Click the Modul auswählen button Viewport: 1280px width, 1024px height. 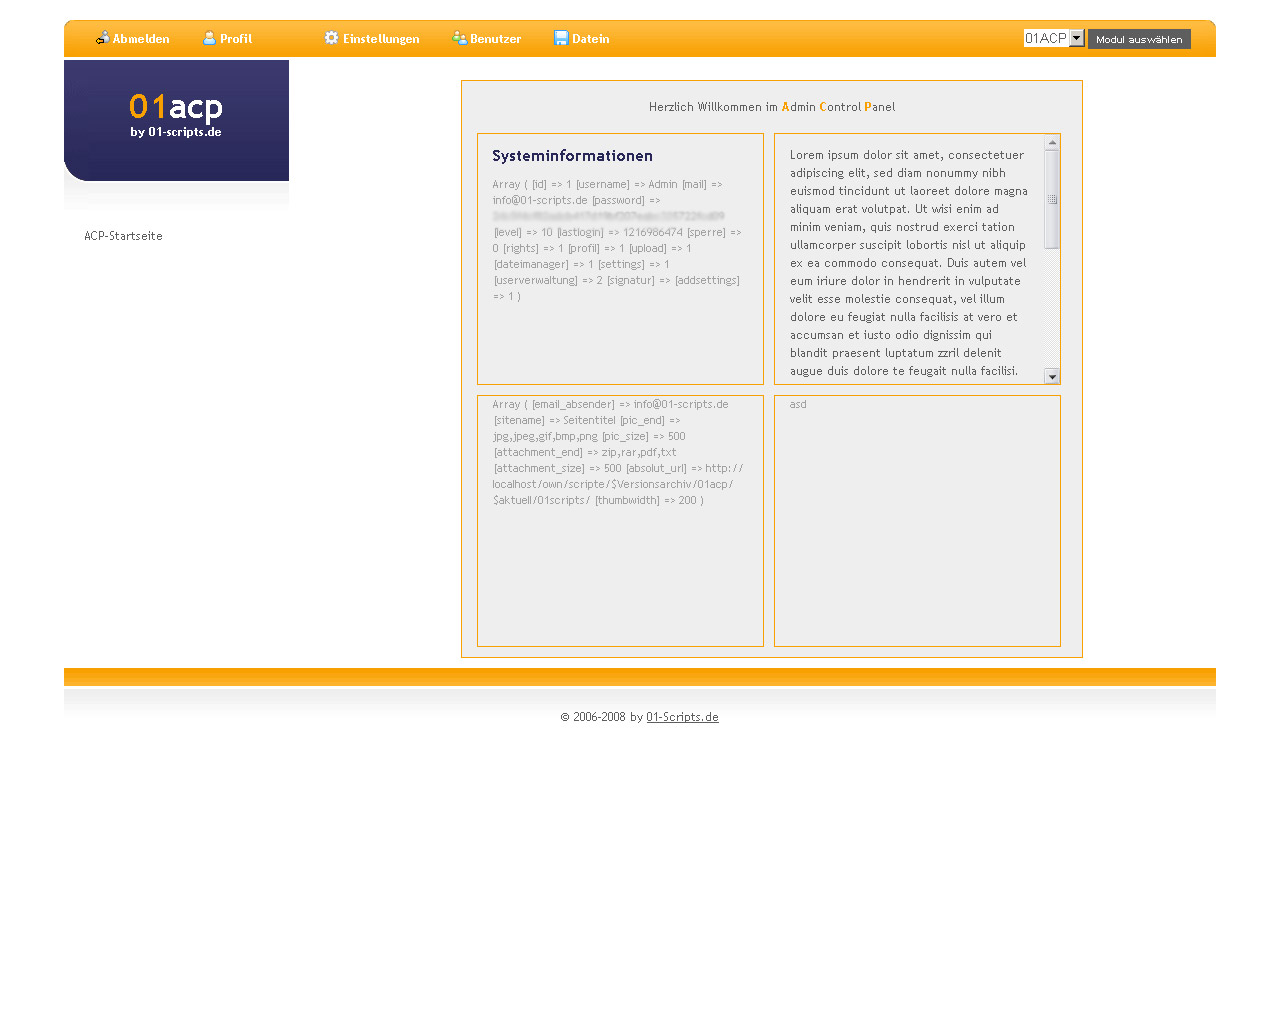click(x=1139, y=39)
